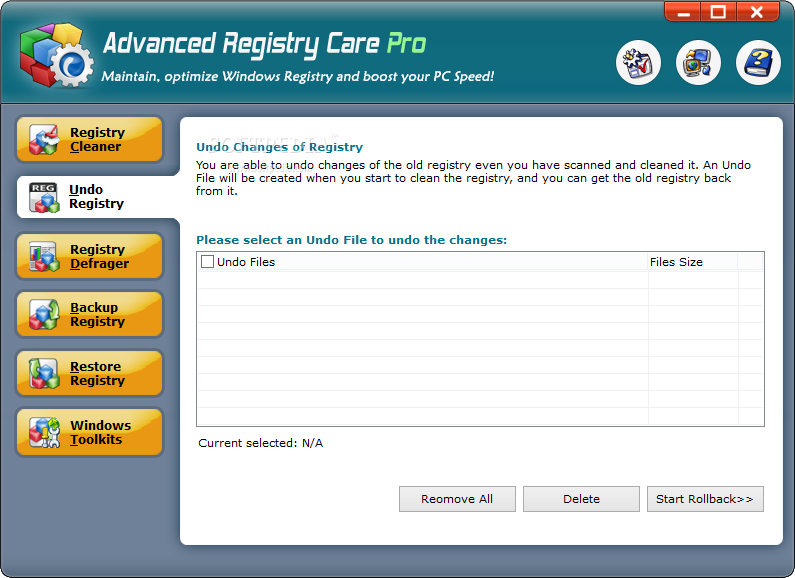The width and height of the screenshot is (795, 578).
Task: Go to Backup Registry section
Action: coord(90,314)
